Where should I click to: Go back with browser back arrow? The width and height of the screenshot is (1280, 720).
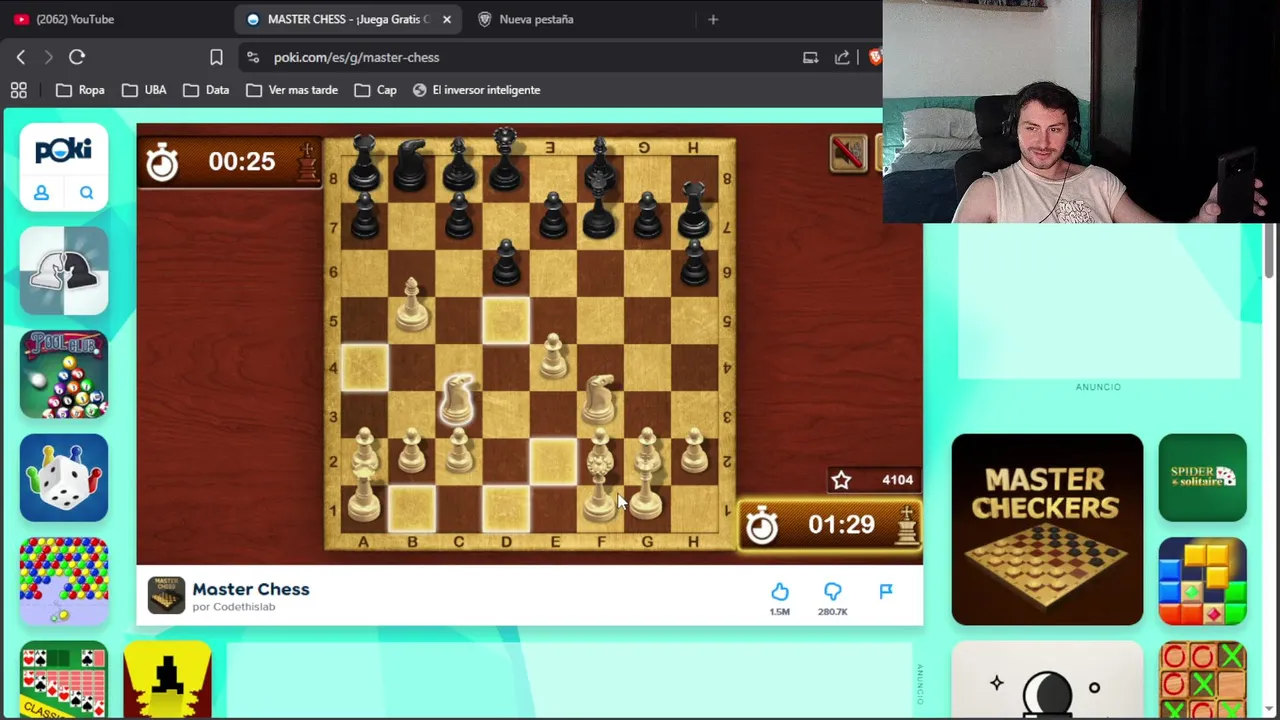21,57
